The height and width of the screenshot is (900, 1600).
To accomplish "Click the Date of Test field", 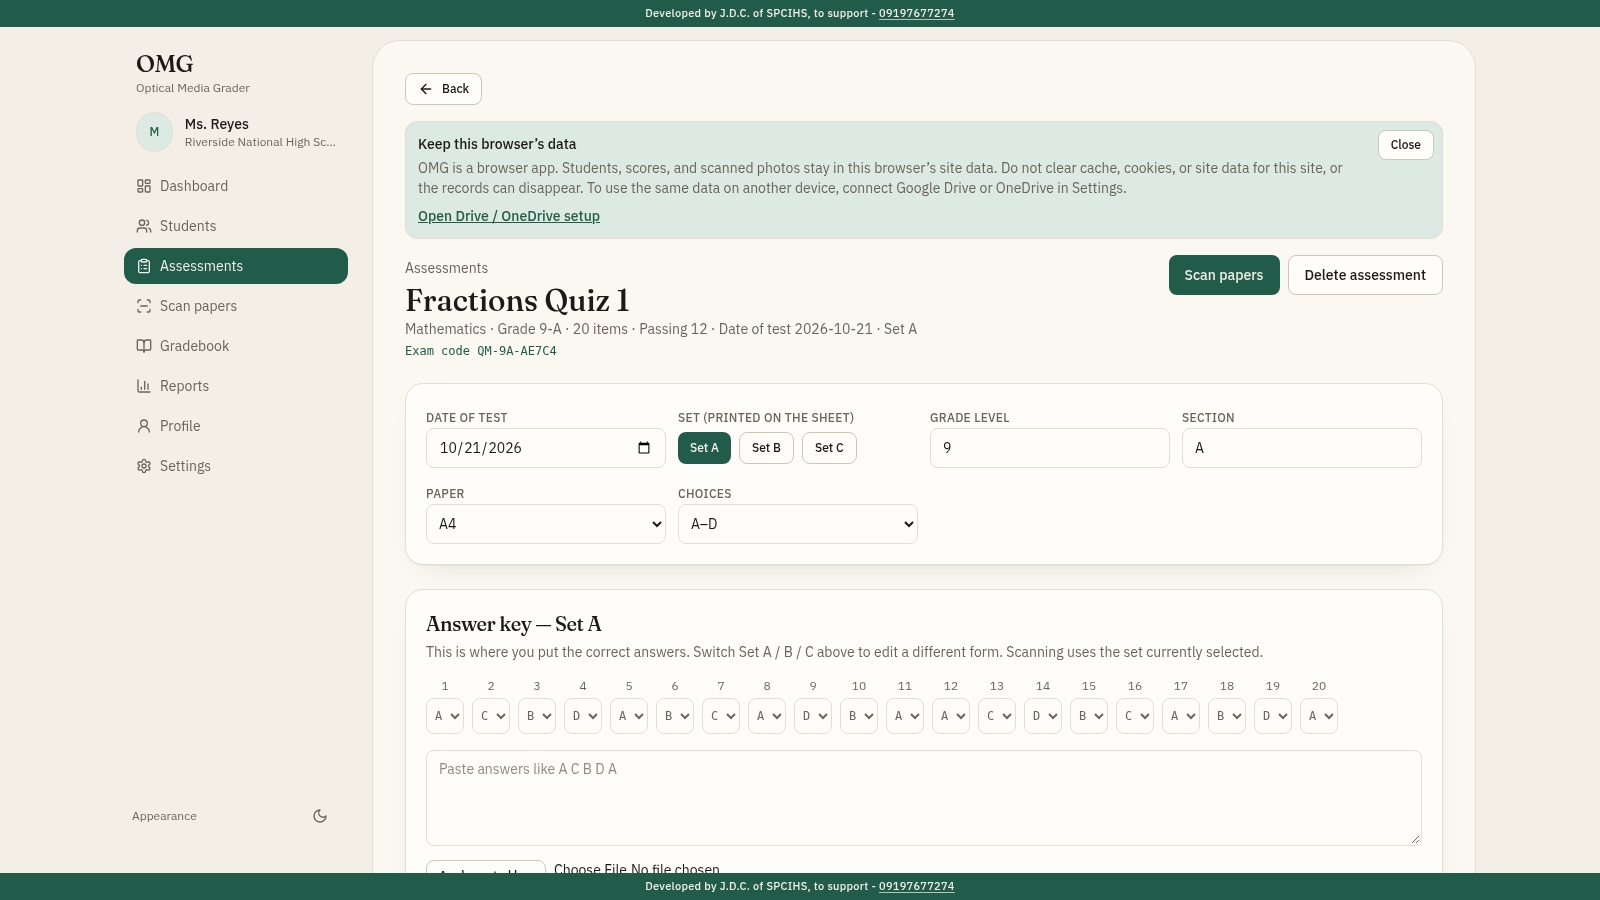I will click(546, 448).
